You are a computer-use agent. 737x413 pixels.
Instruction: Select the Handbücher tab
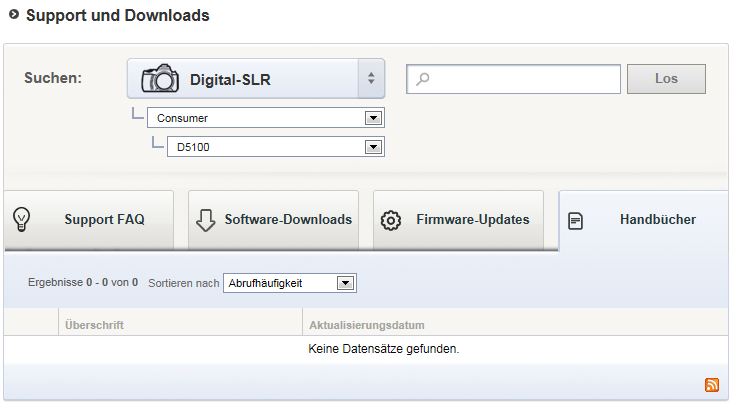[x=643, y=219]
